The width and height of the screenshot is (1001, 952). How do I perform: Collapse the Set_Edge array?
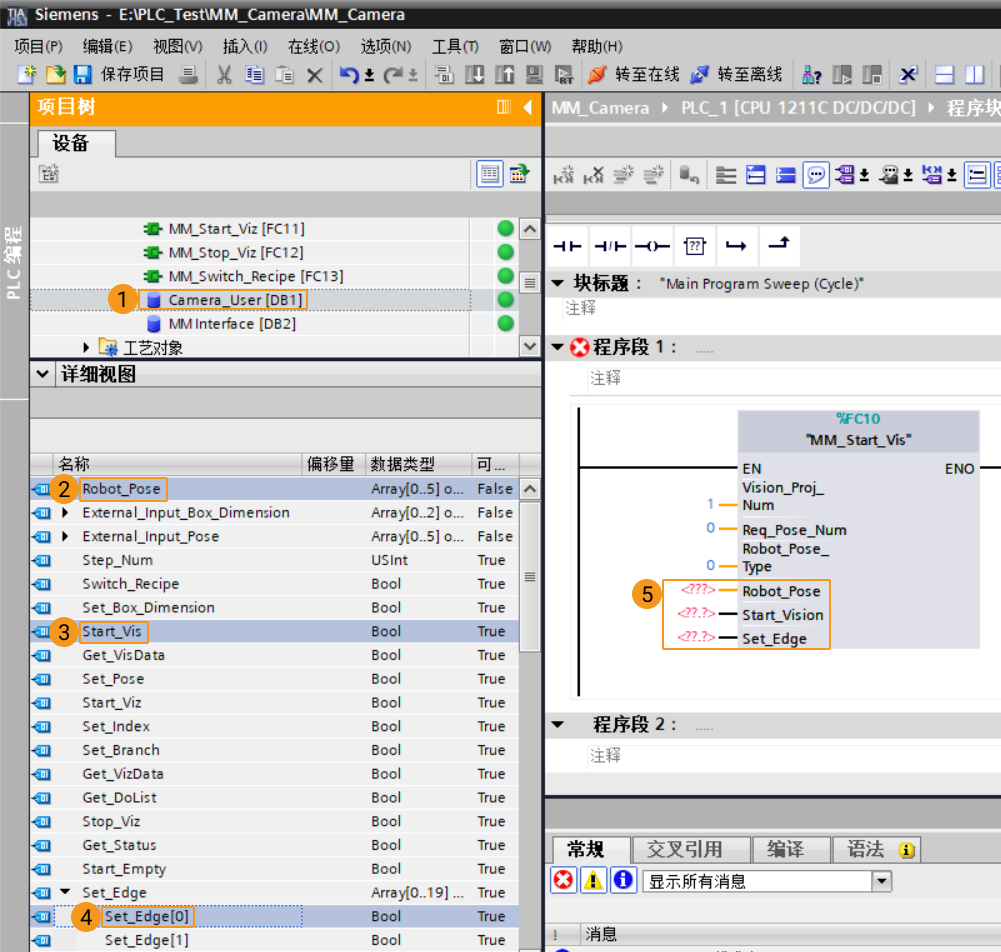click(65, 891)
